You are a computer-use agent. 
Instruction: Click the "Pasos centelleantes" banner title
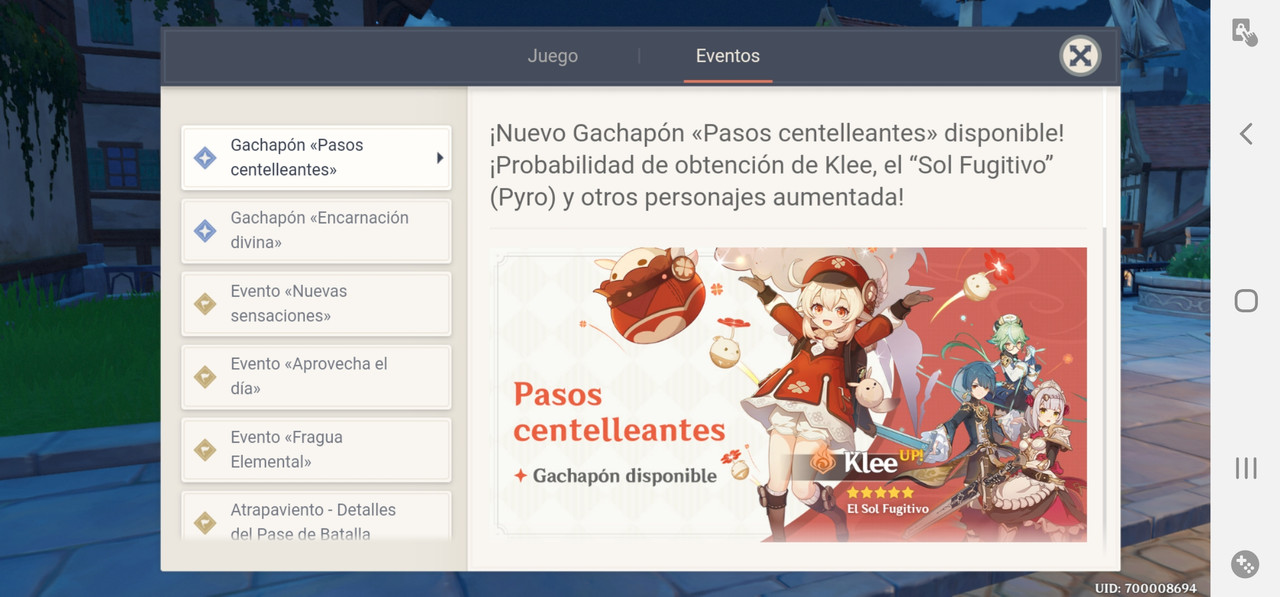[x=619, y=412]
